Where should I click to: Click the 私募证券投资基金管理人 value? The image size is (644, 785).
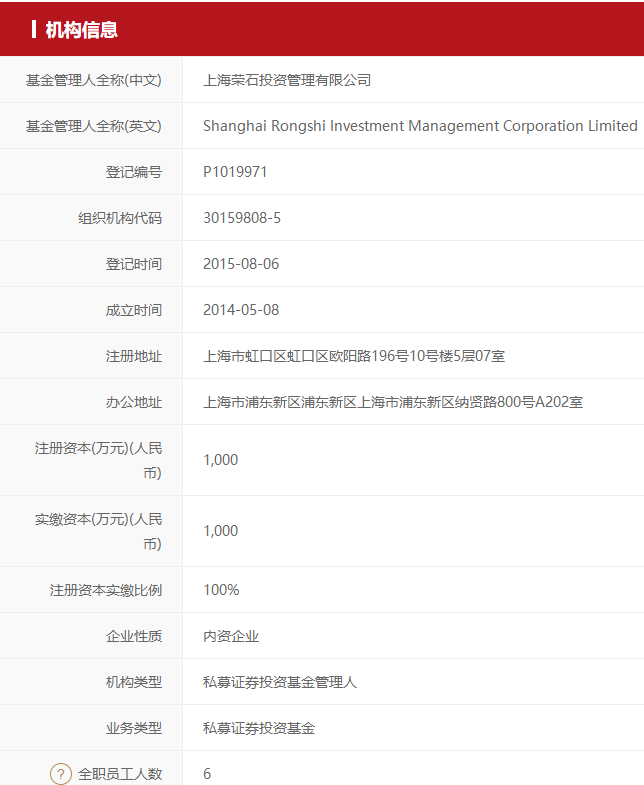point(280,682)
